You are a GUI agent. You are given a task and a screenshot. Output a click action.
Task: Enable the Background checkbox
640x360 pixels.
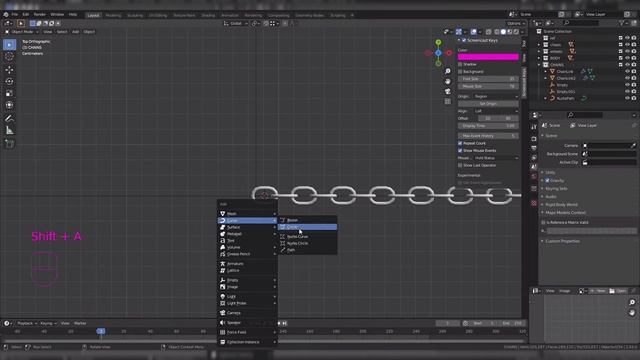click(460, 72)
